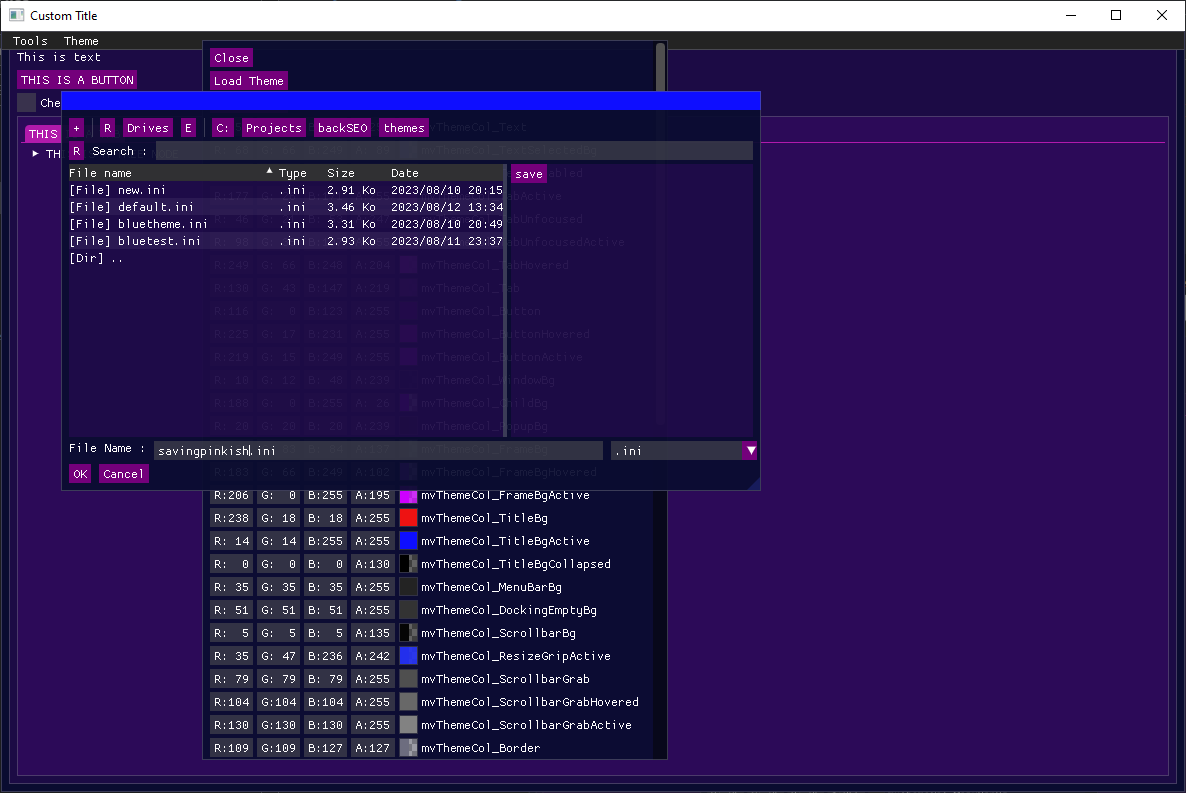Click the R refresh icon in the file dialog
The image size is (1186, 793).
click(107, 127)
